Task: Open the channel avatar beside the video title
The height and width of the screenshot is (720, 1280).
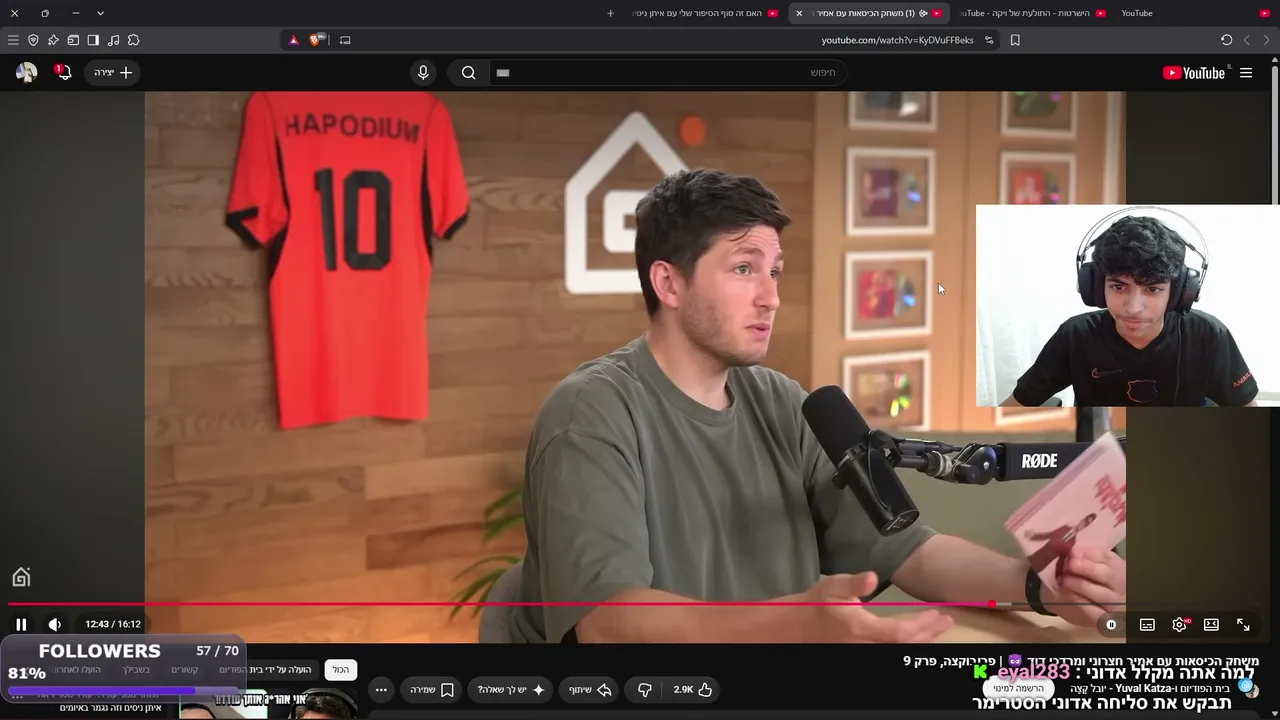Action: click(x=1248, y=689)
